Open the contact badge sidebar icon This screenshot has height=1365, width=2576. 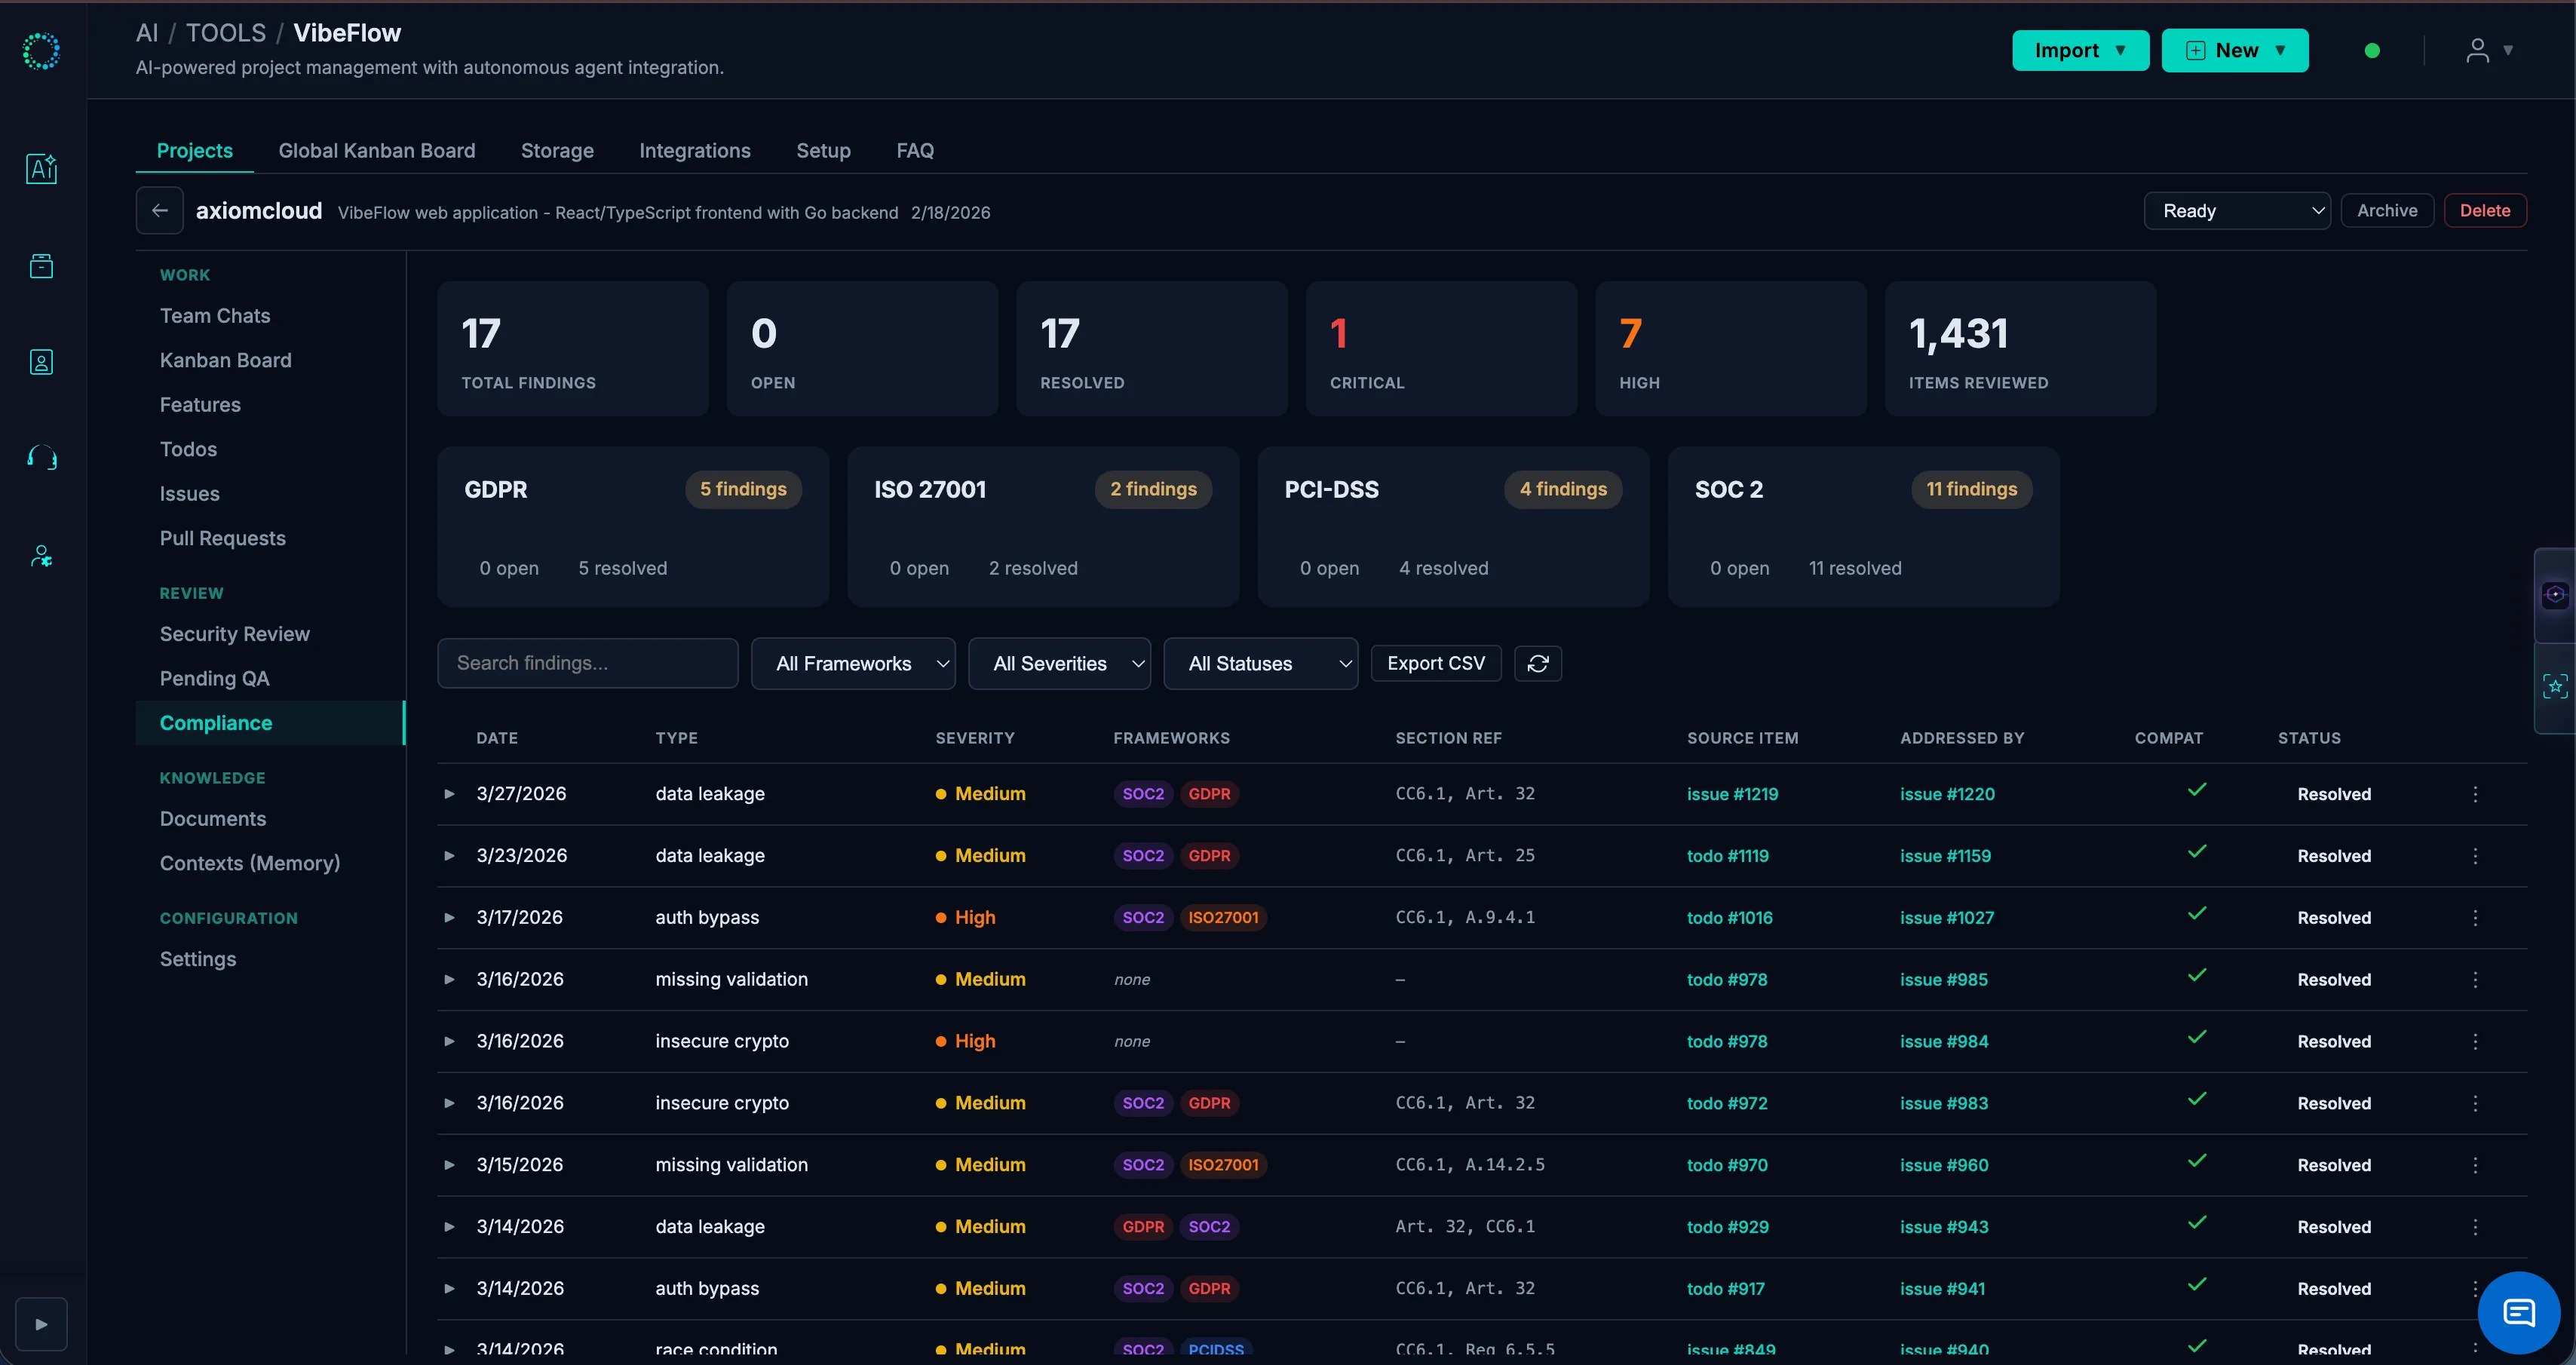coord(41,362)
